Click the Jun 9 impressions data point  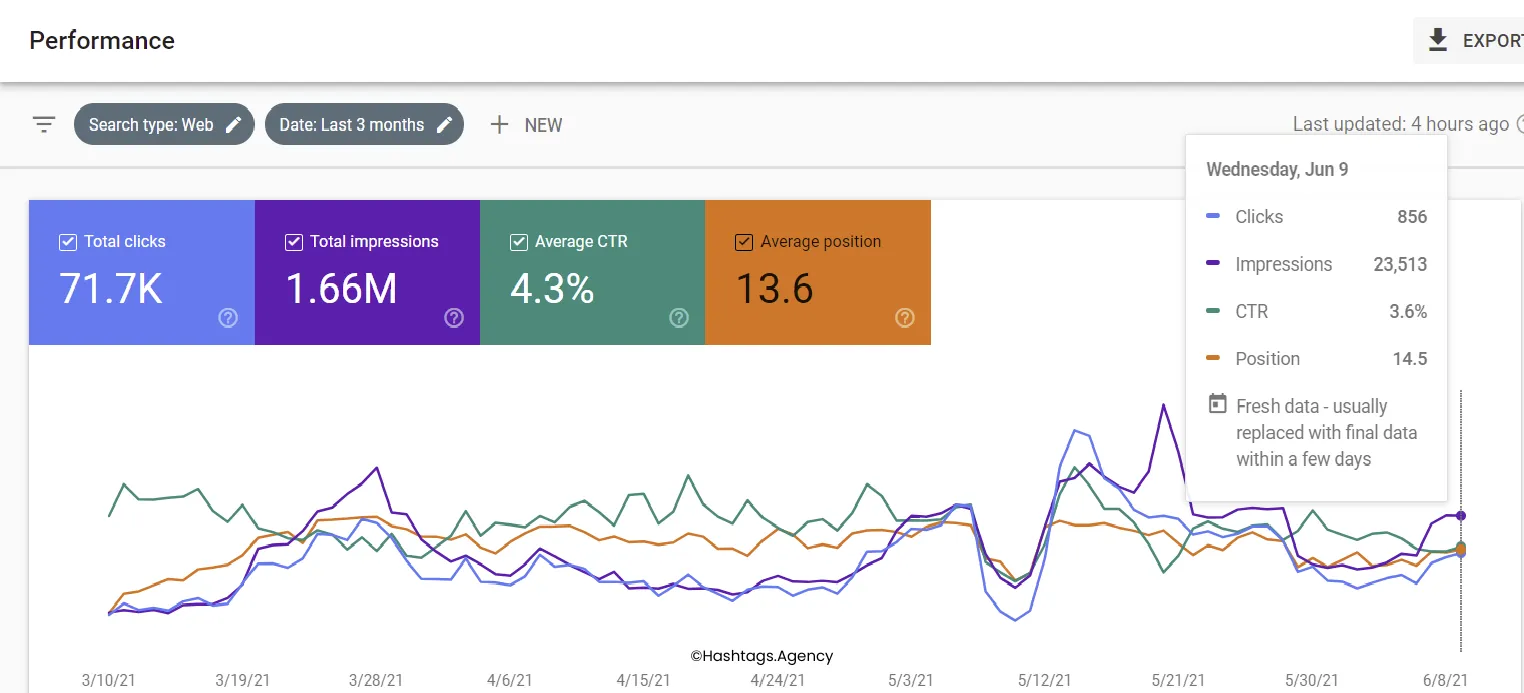1461,516
